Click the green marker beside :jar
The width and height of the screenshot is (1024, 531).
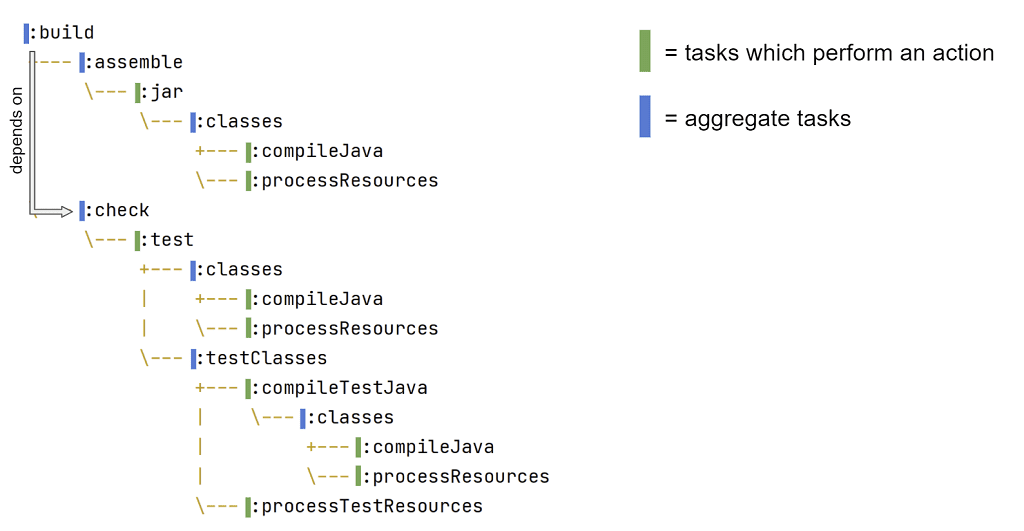(x=138, y=92)
